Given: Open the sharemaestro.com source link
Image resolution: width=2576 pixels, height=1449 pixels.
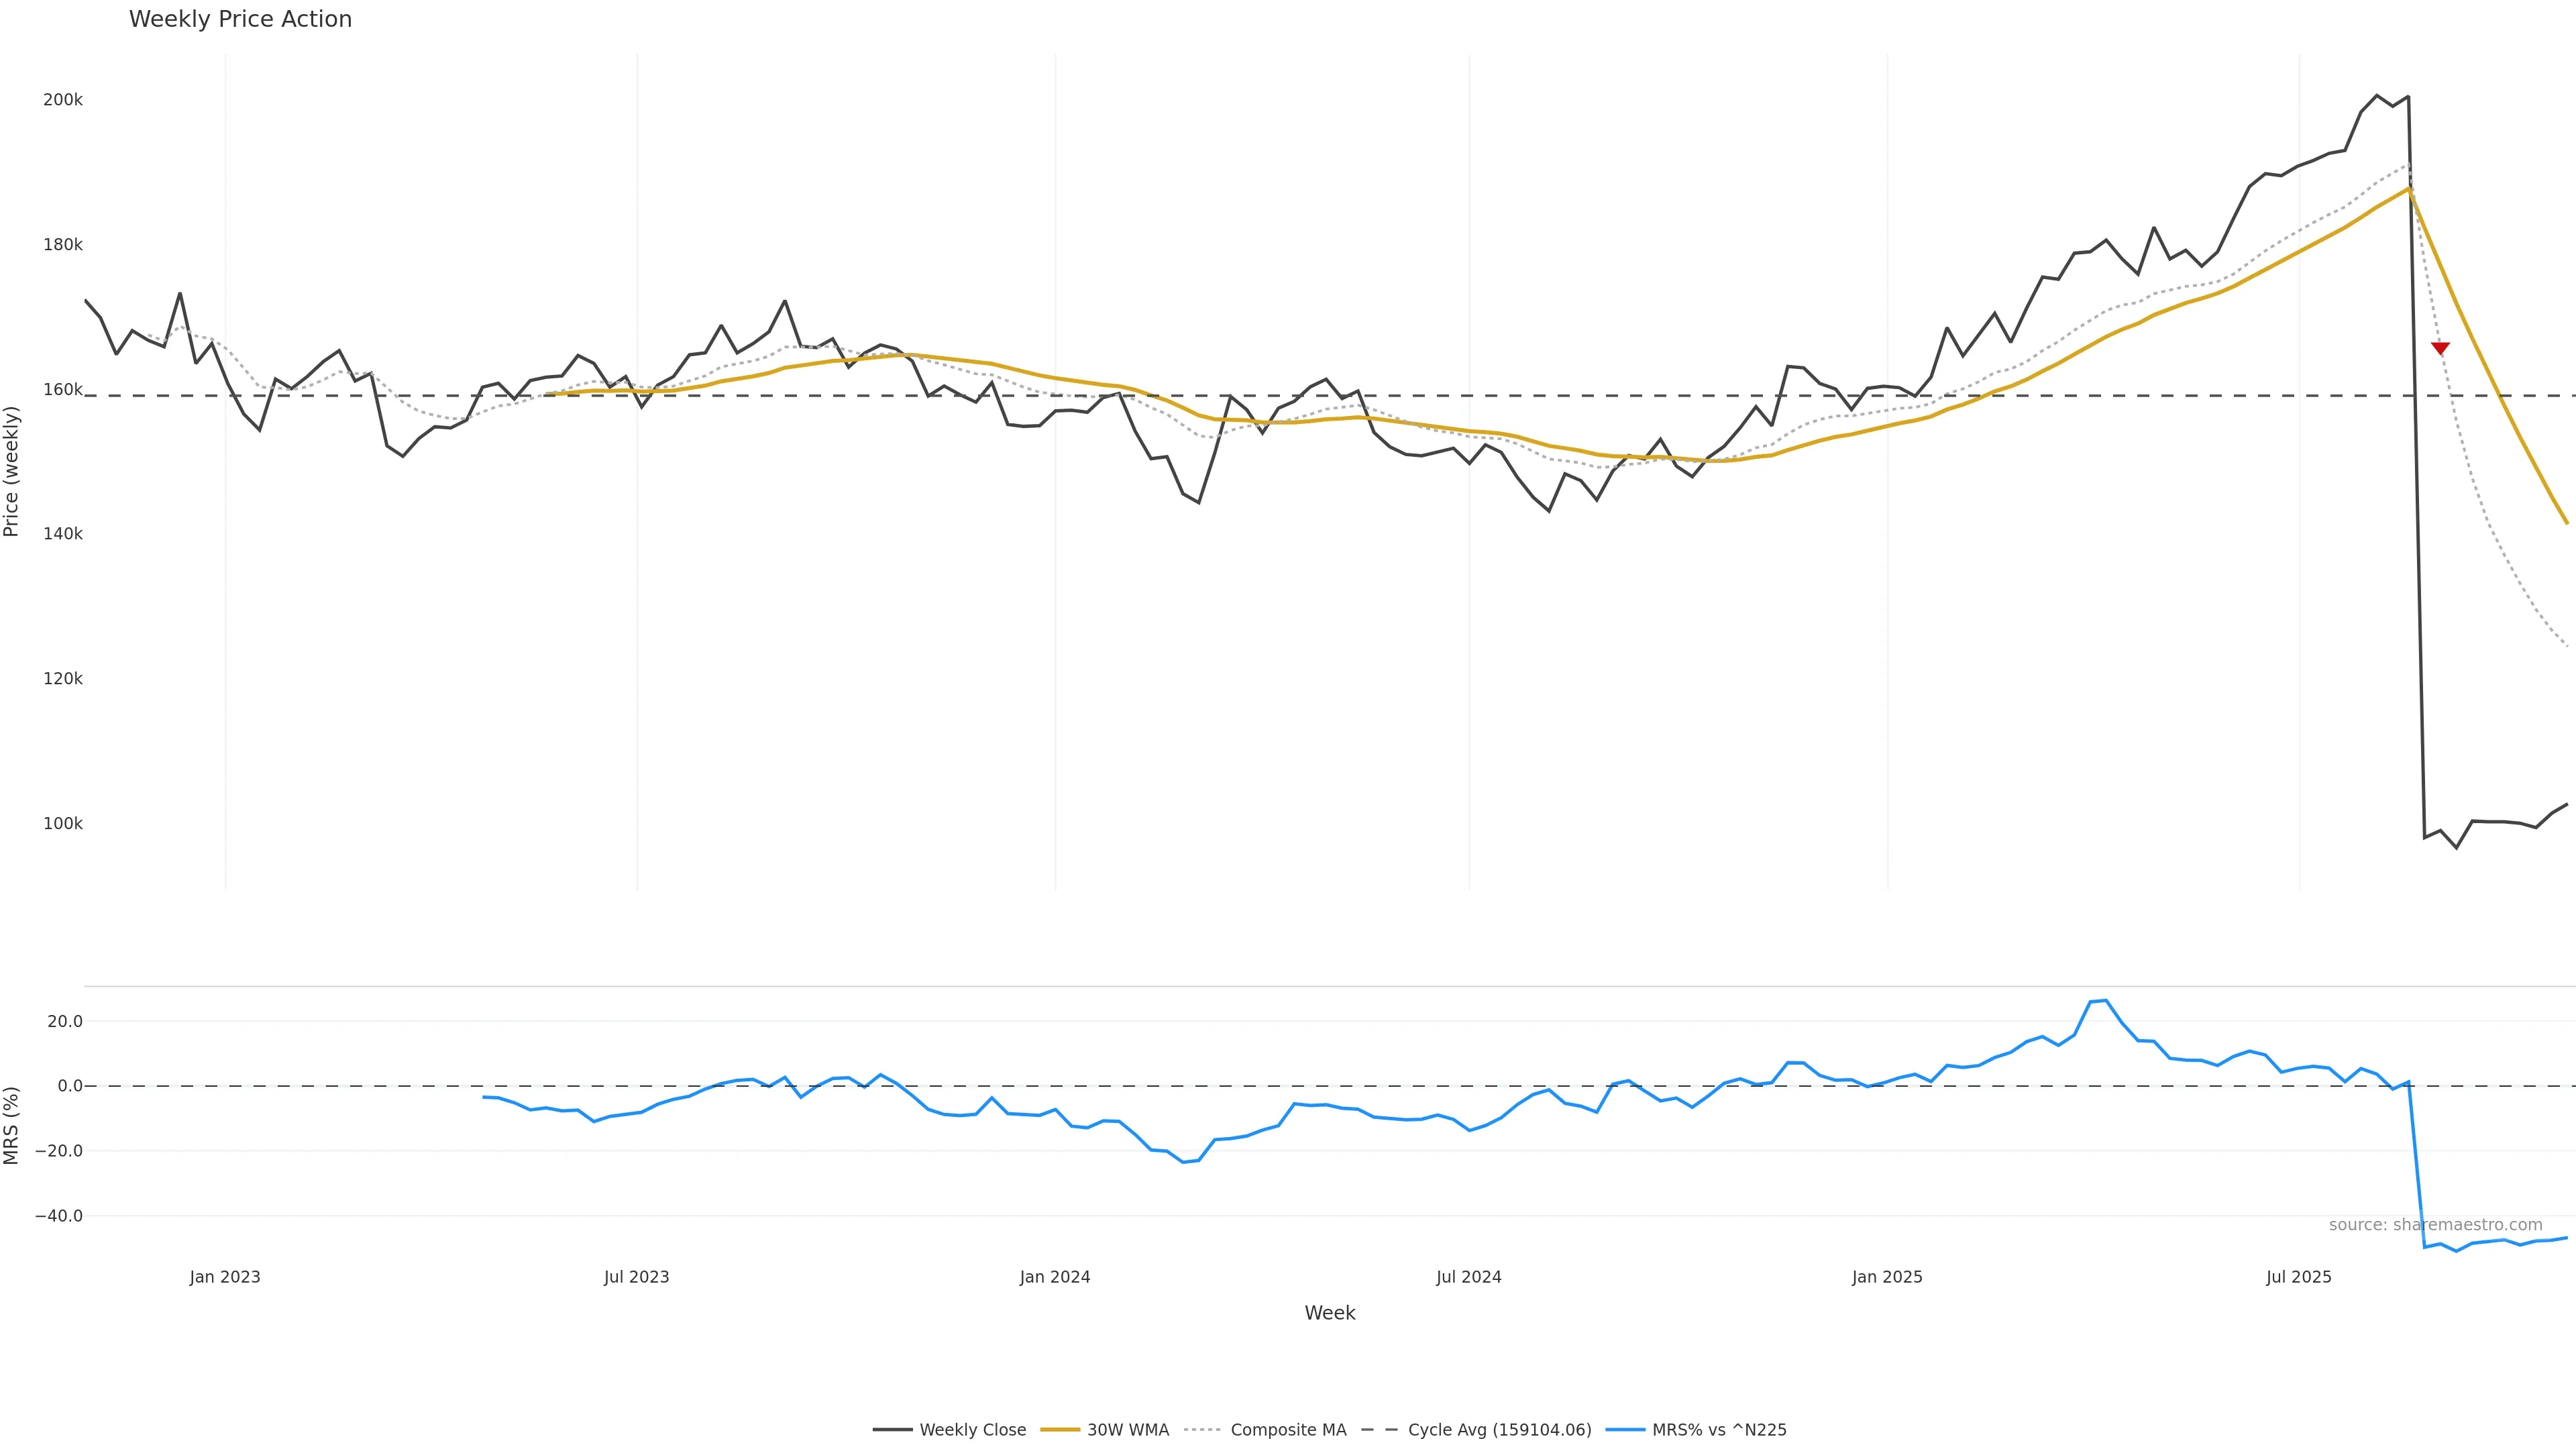Looking at the screenshot, I should point(2435,1225).
